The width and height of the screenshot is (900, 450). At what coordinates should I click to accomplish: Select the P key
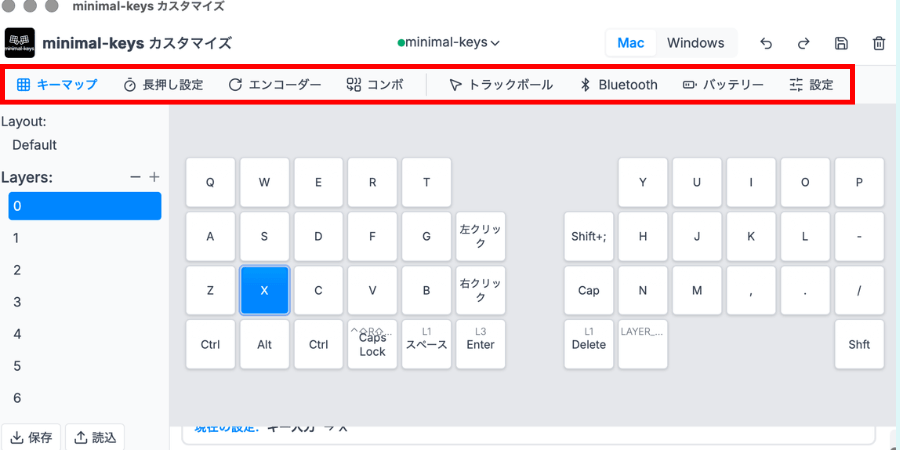point(859,183)
